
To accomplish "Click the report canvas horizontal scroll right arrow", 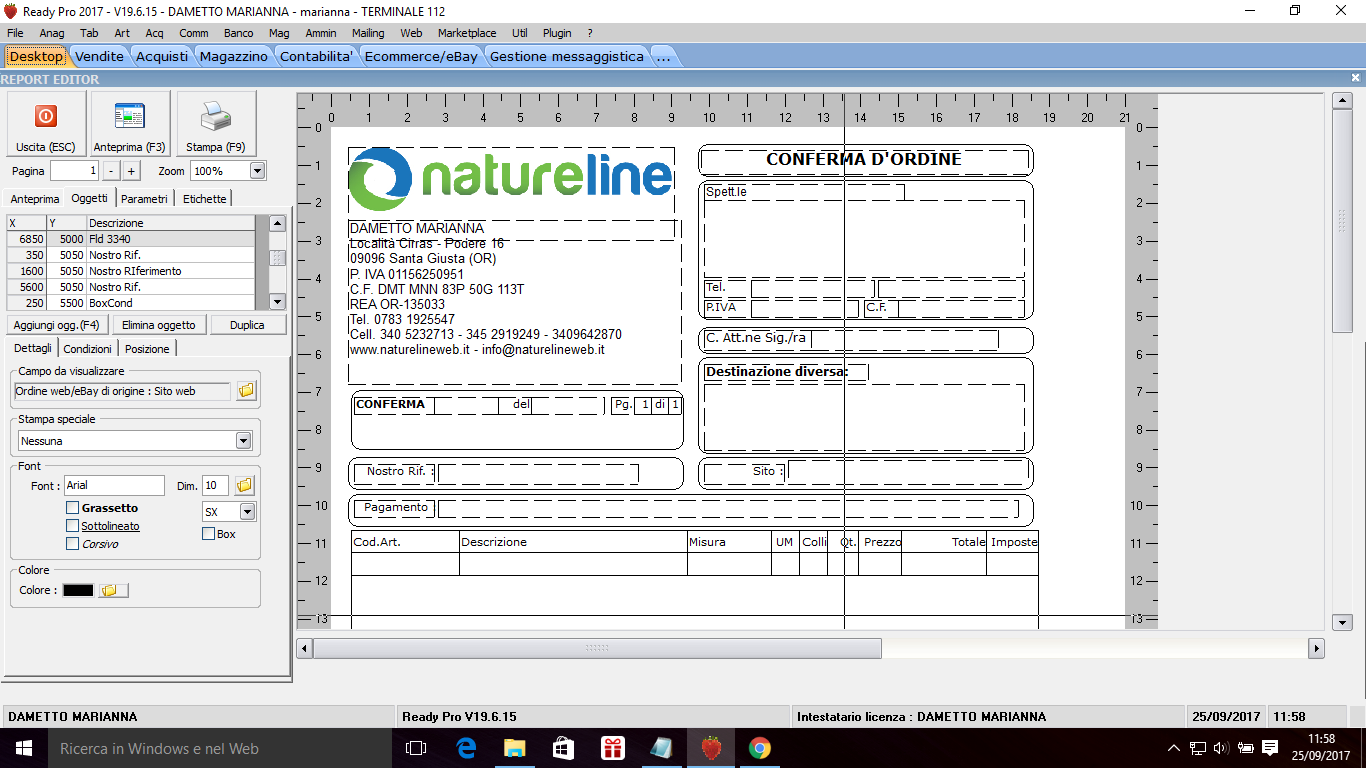I will 1316,648.
